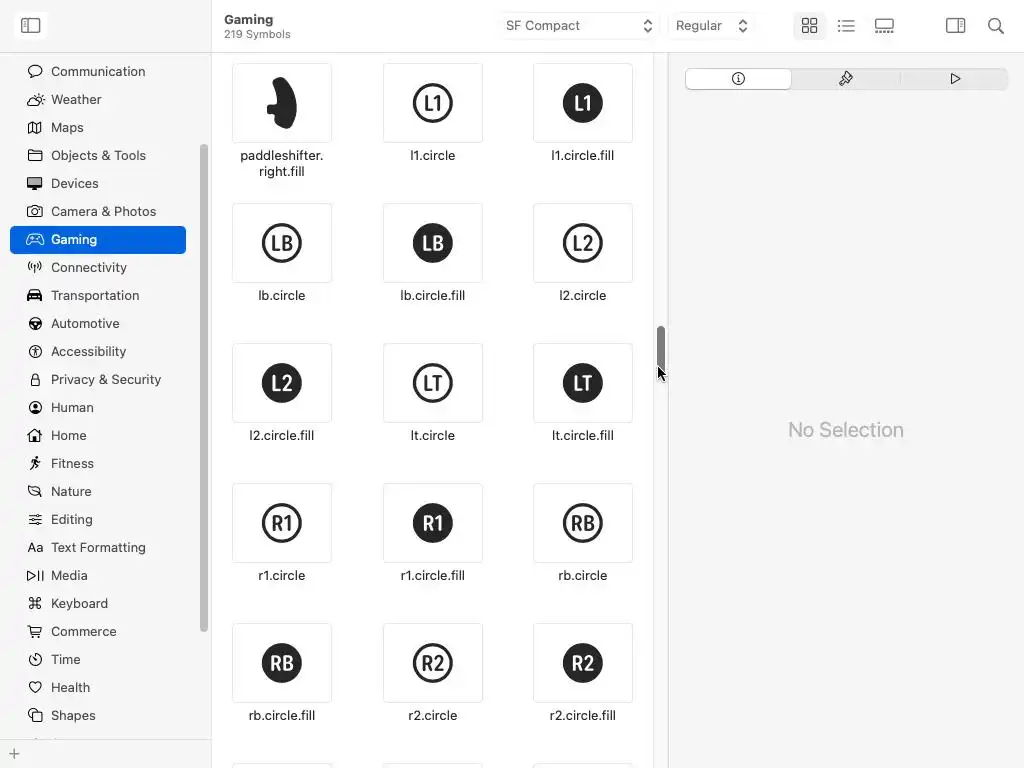The height and width of the screenshot is (768, 1024).
Task: Switch to the animation play tab
Action: tap(955, 78)
